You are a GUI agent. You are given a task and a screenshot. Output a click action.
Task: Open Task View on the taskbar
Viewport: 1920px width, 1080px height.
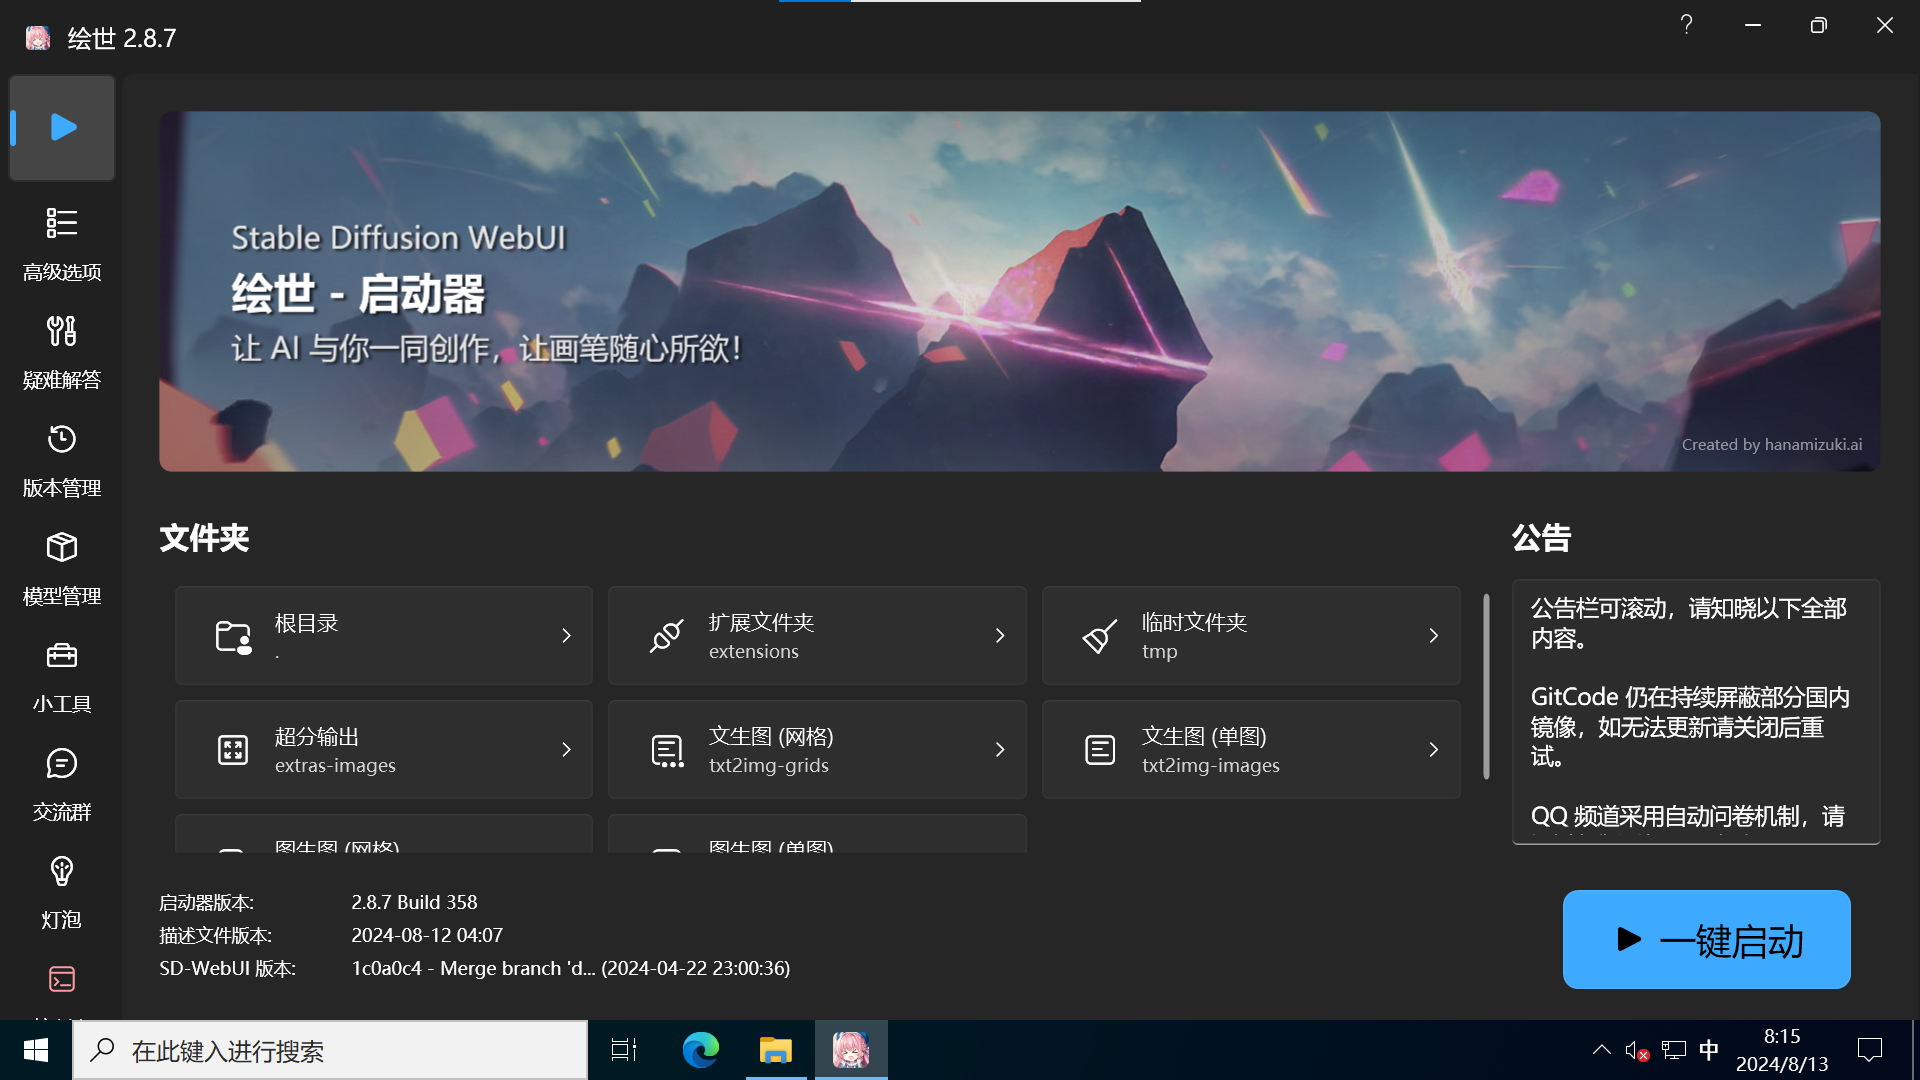click(x=624, y=1050)
